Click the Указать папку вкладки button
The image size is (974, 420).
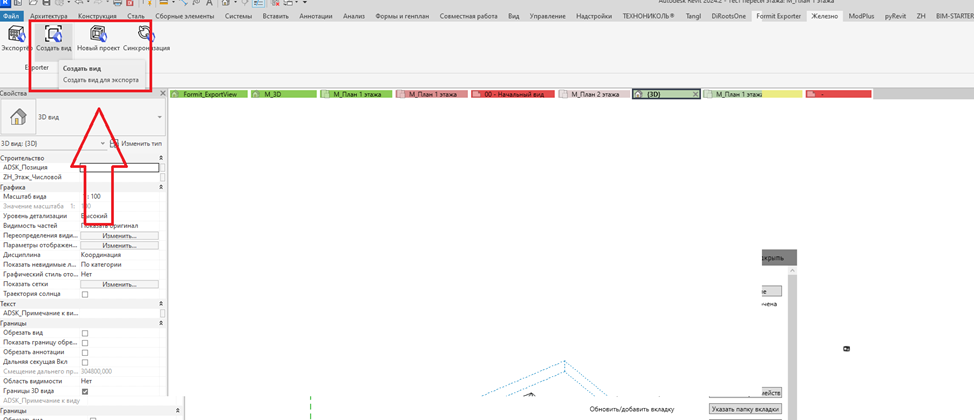[745, 409]
